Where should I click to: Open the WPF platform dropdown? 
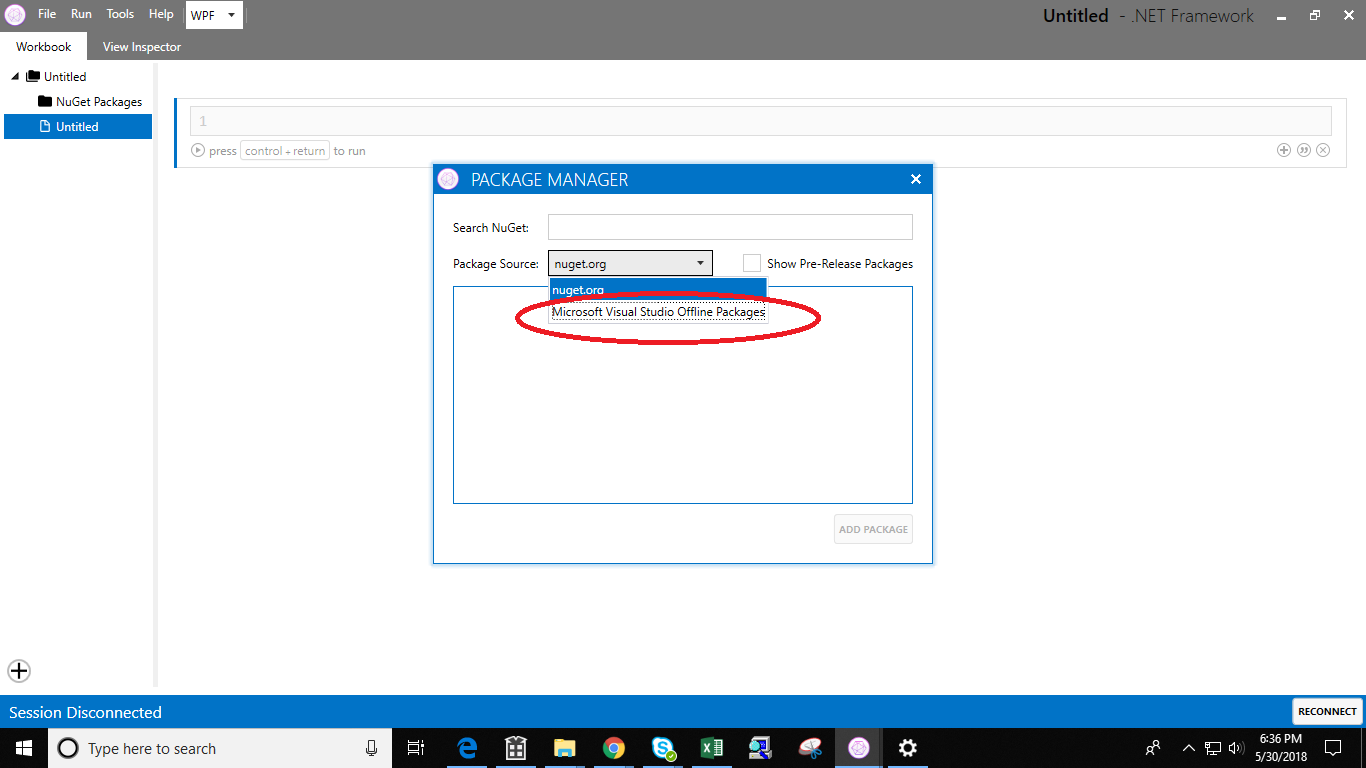pyautogui.click(x=214, y=15)
